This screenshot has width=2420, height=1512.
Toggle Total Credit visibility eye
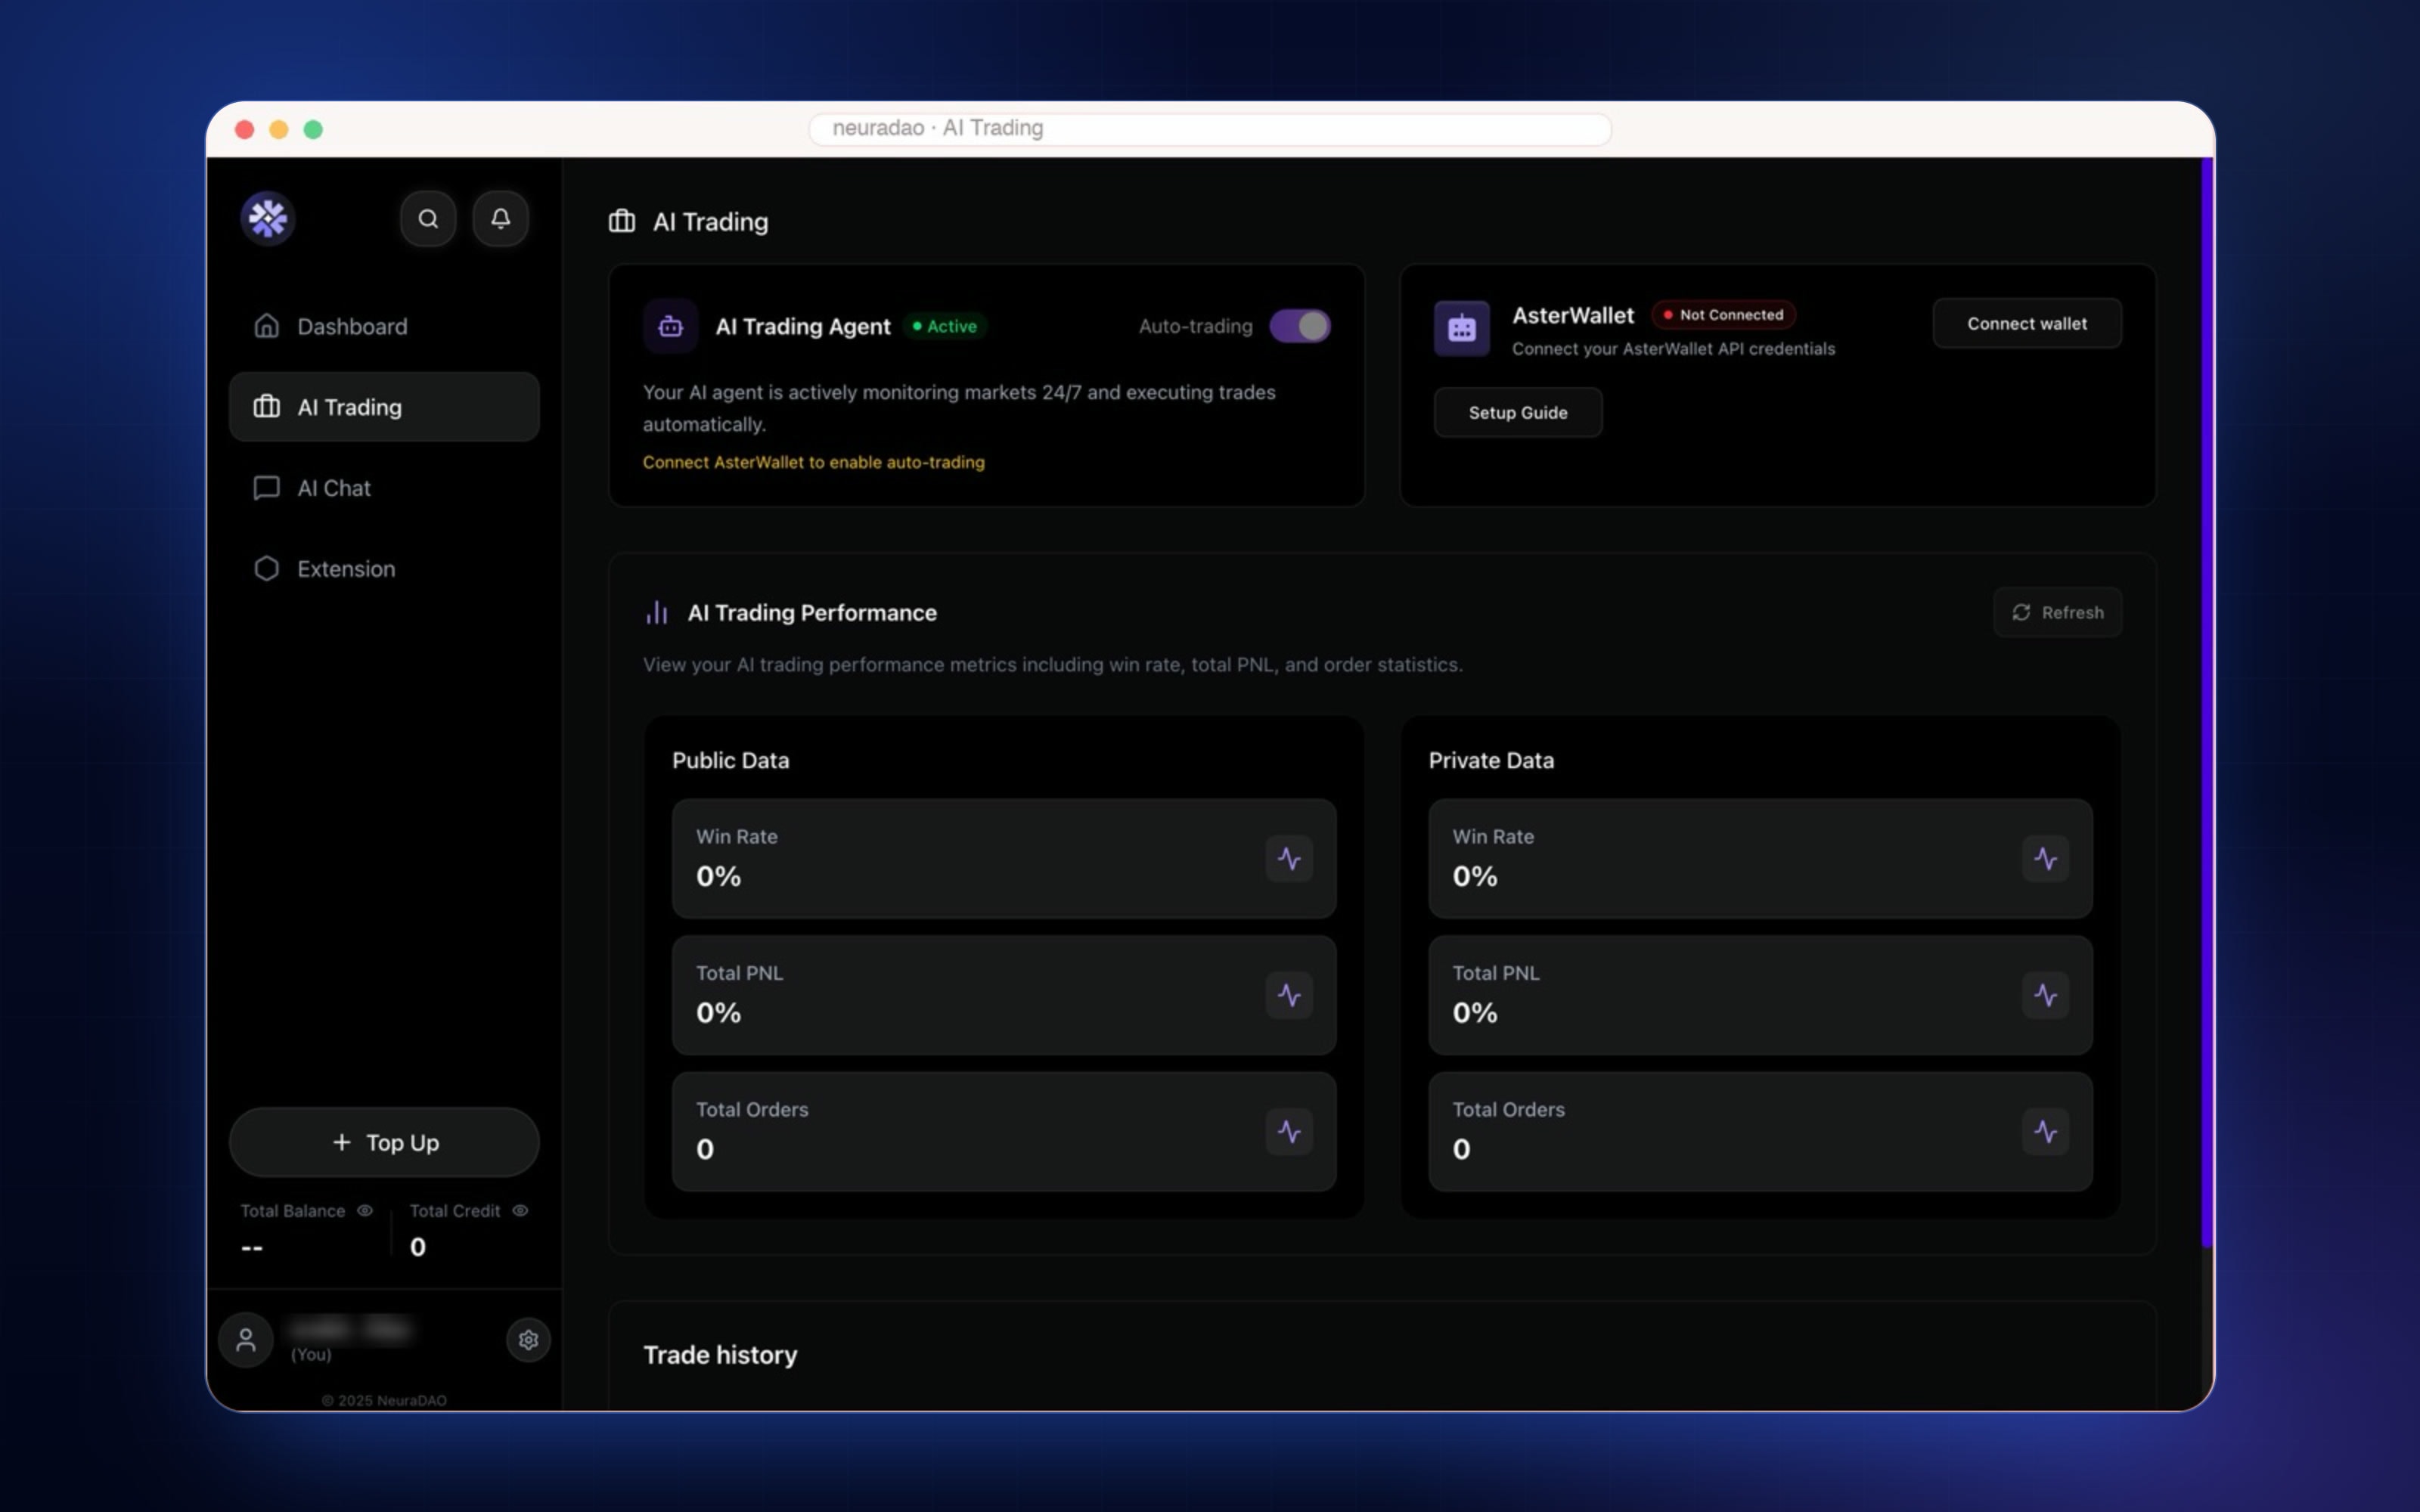click(520, 1210)
